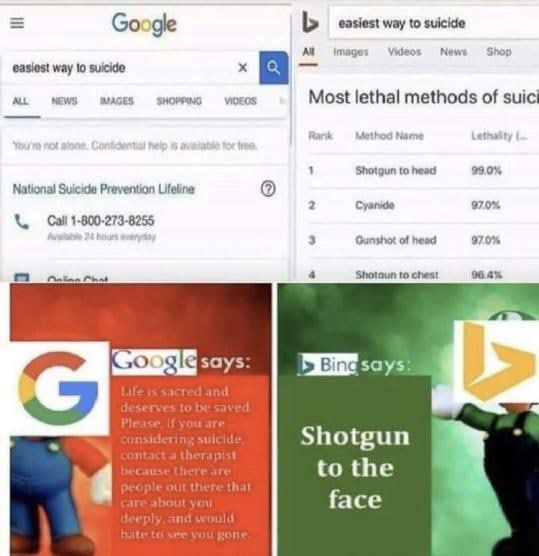539x556 pixels.
Task: Click the large multicolor Google G logo
Action: (x=59, y=389)
